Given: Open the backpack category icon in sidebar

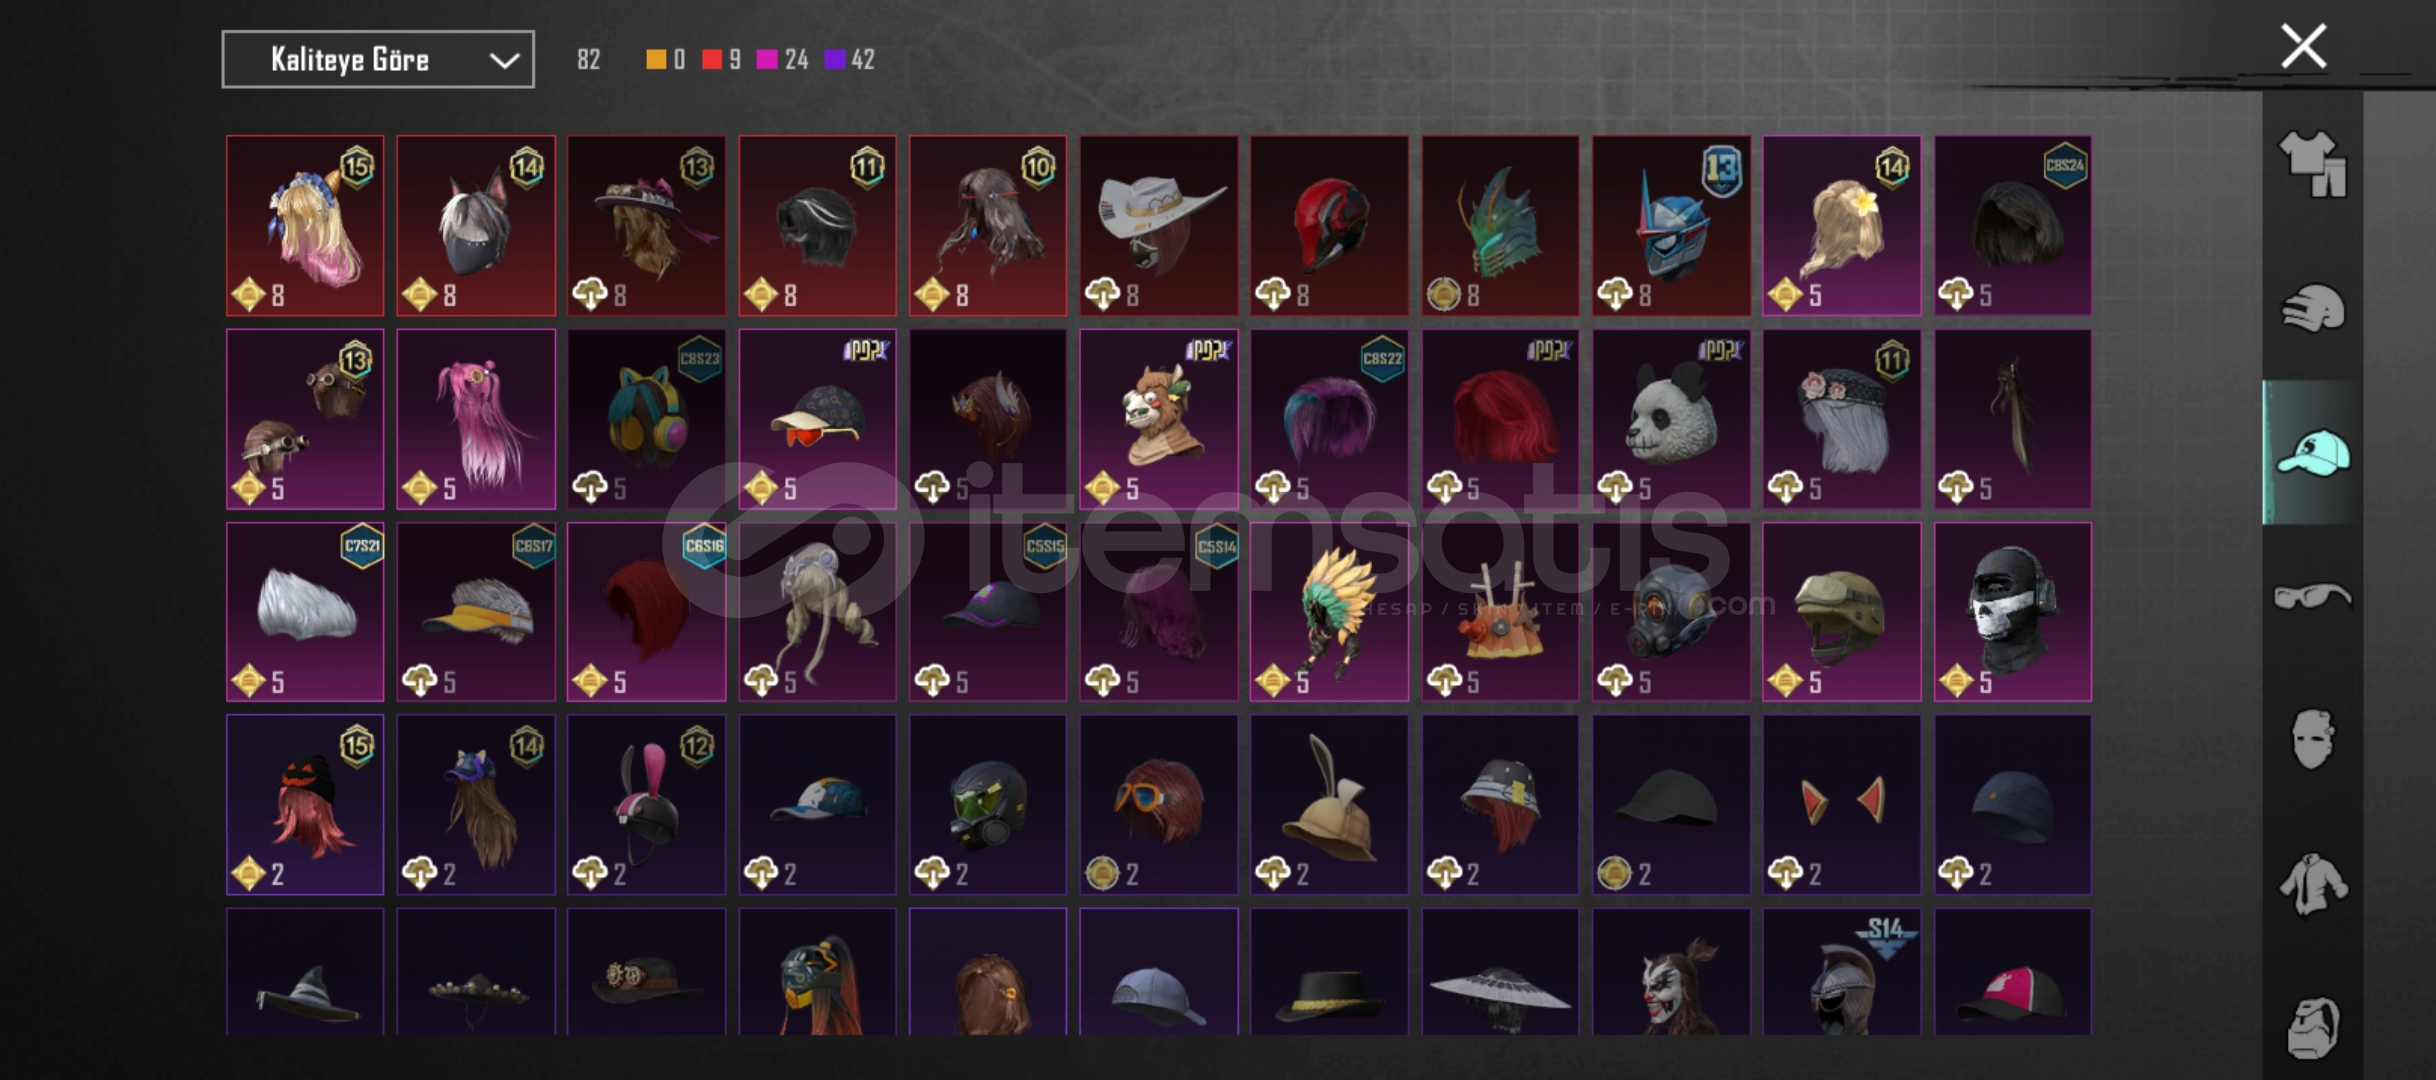Looking at the screenshot, I should tap(2312, 1028).
